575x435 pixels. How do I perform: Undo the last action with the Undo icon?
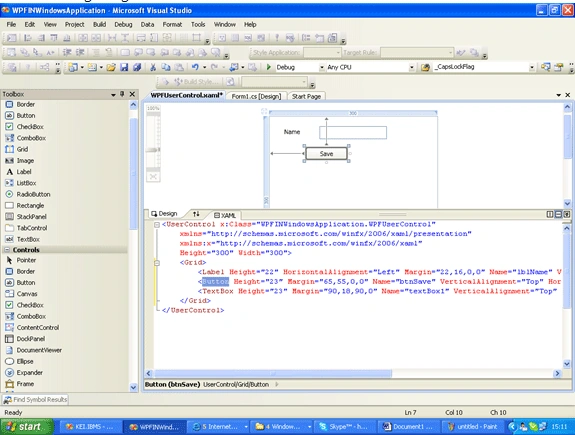[x=195, y=67]
